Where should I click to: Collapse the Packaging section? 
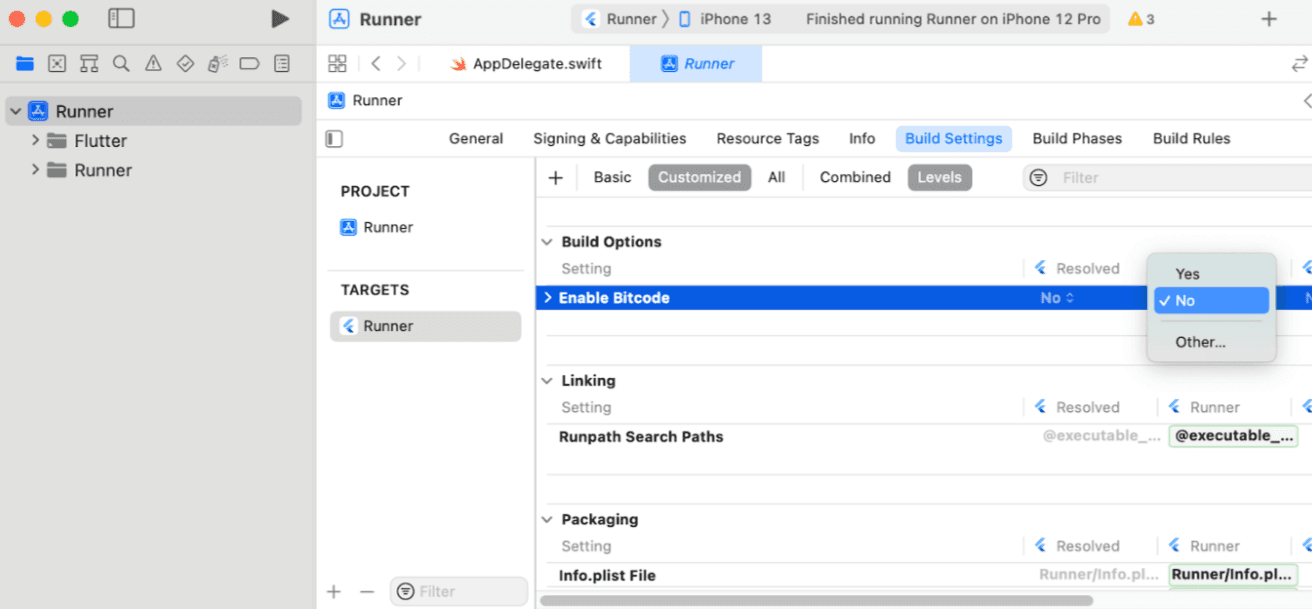pos(547,520)
